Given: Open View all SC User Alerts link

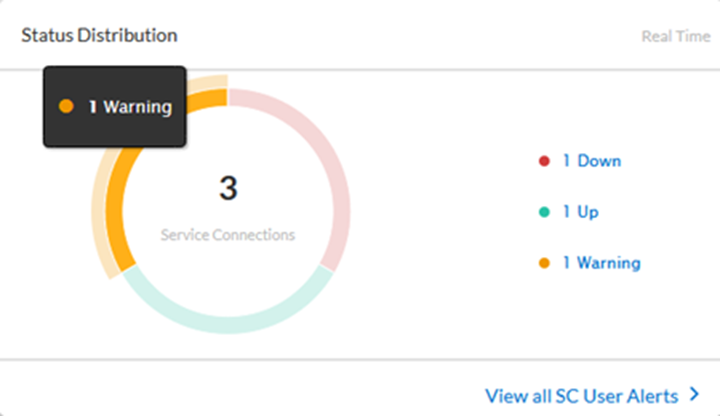Looking at the screenshot, I should coord(581,396).
